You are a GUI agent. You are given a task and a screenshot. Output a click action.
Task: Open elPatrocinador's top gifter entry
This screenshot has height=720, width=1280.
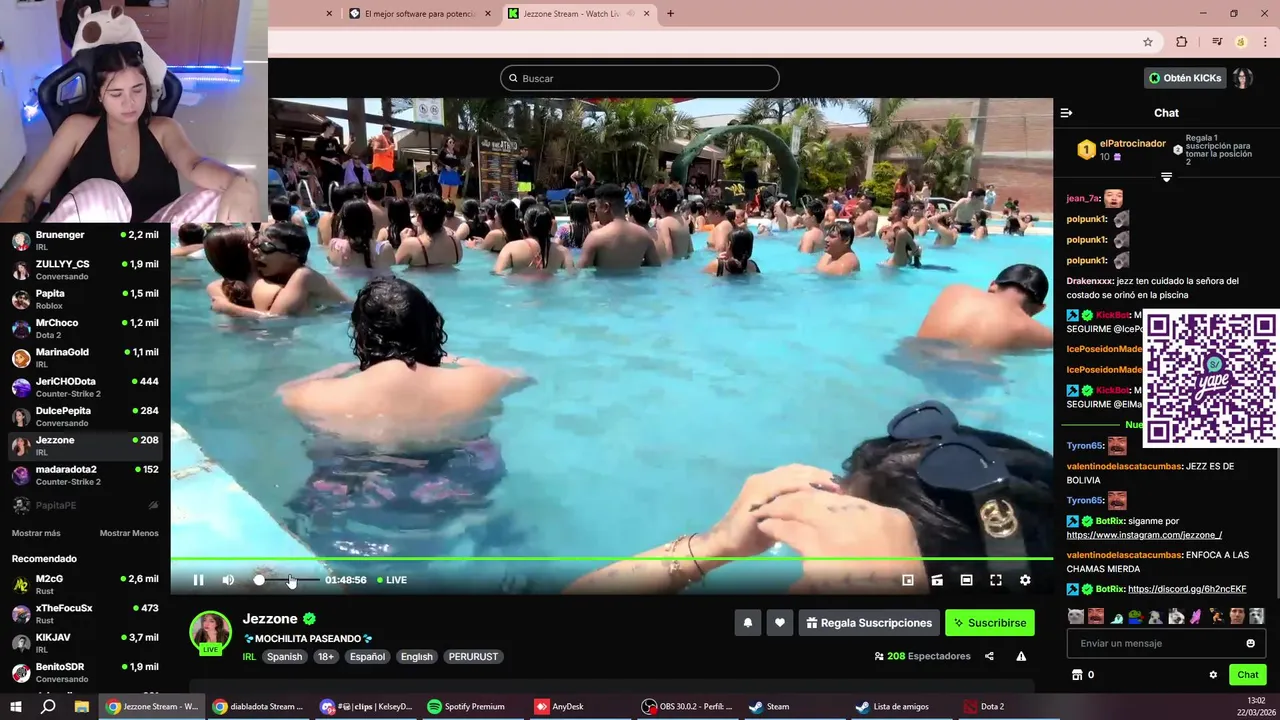1120,150
